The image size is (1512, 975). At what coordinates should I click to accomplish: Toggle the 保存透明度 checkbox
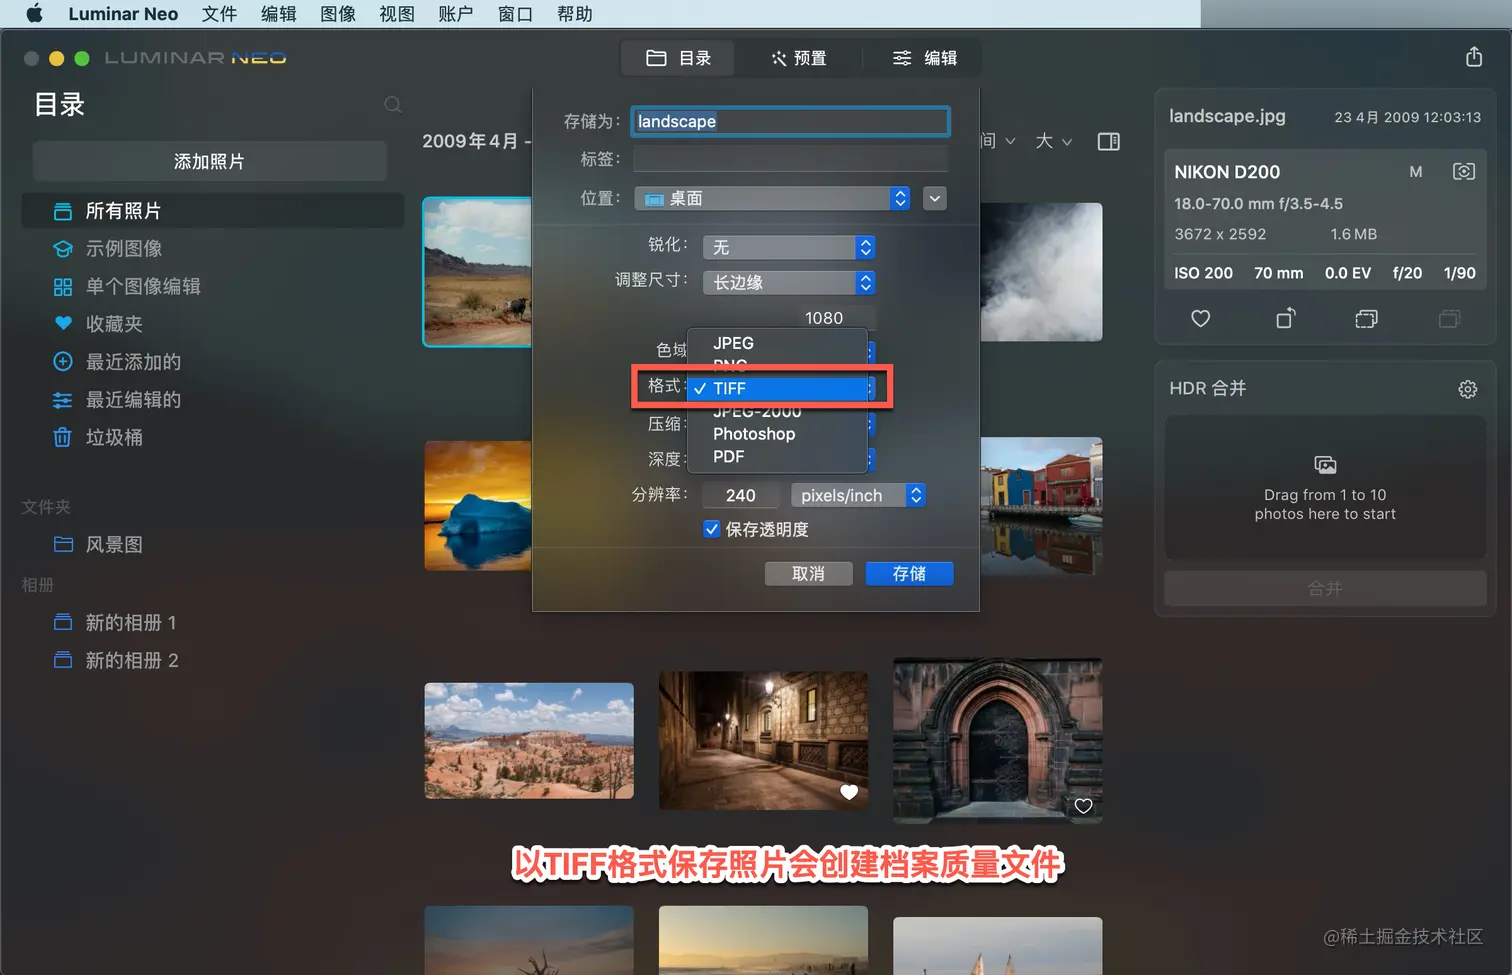pos(711,529)
